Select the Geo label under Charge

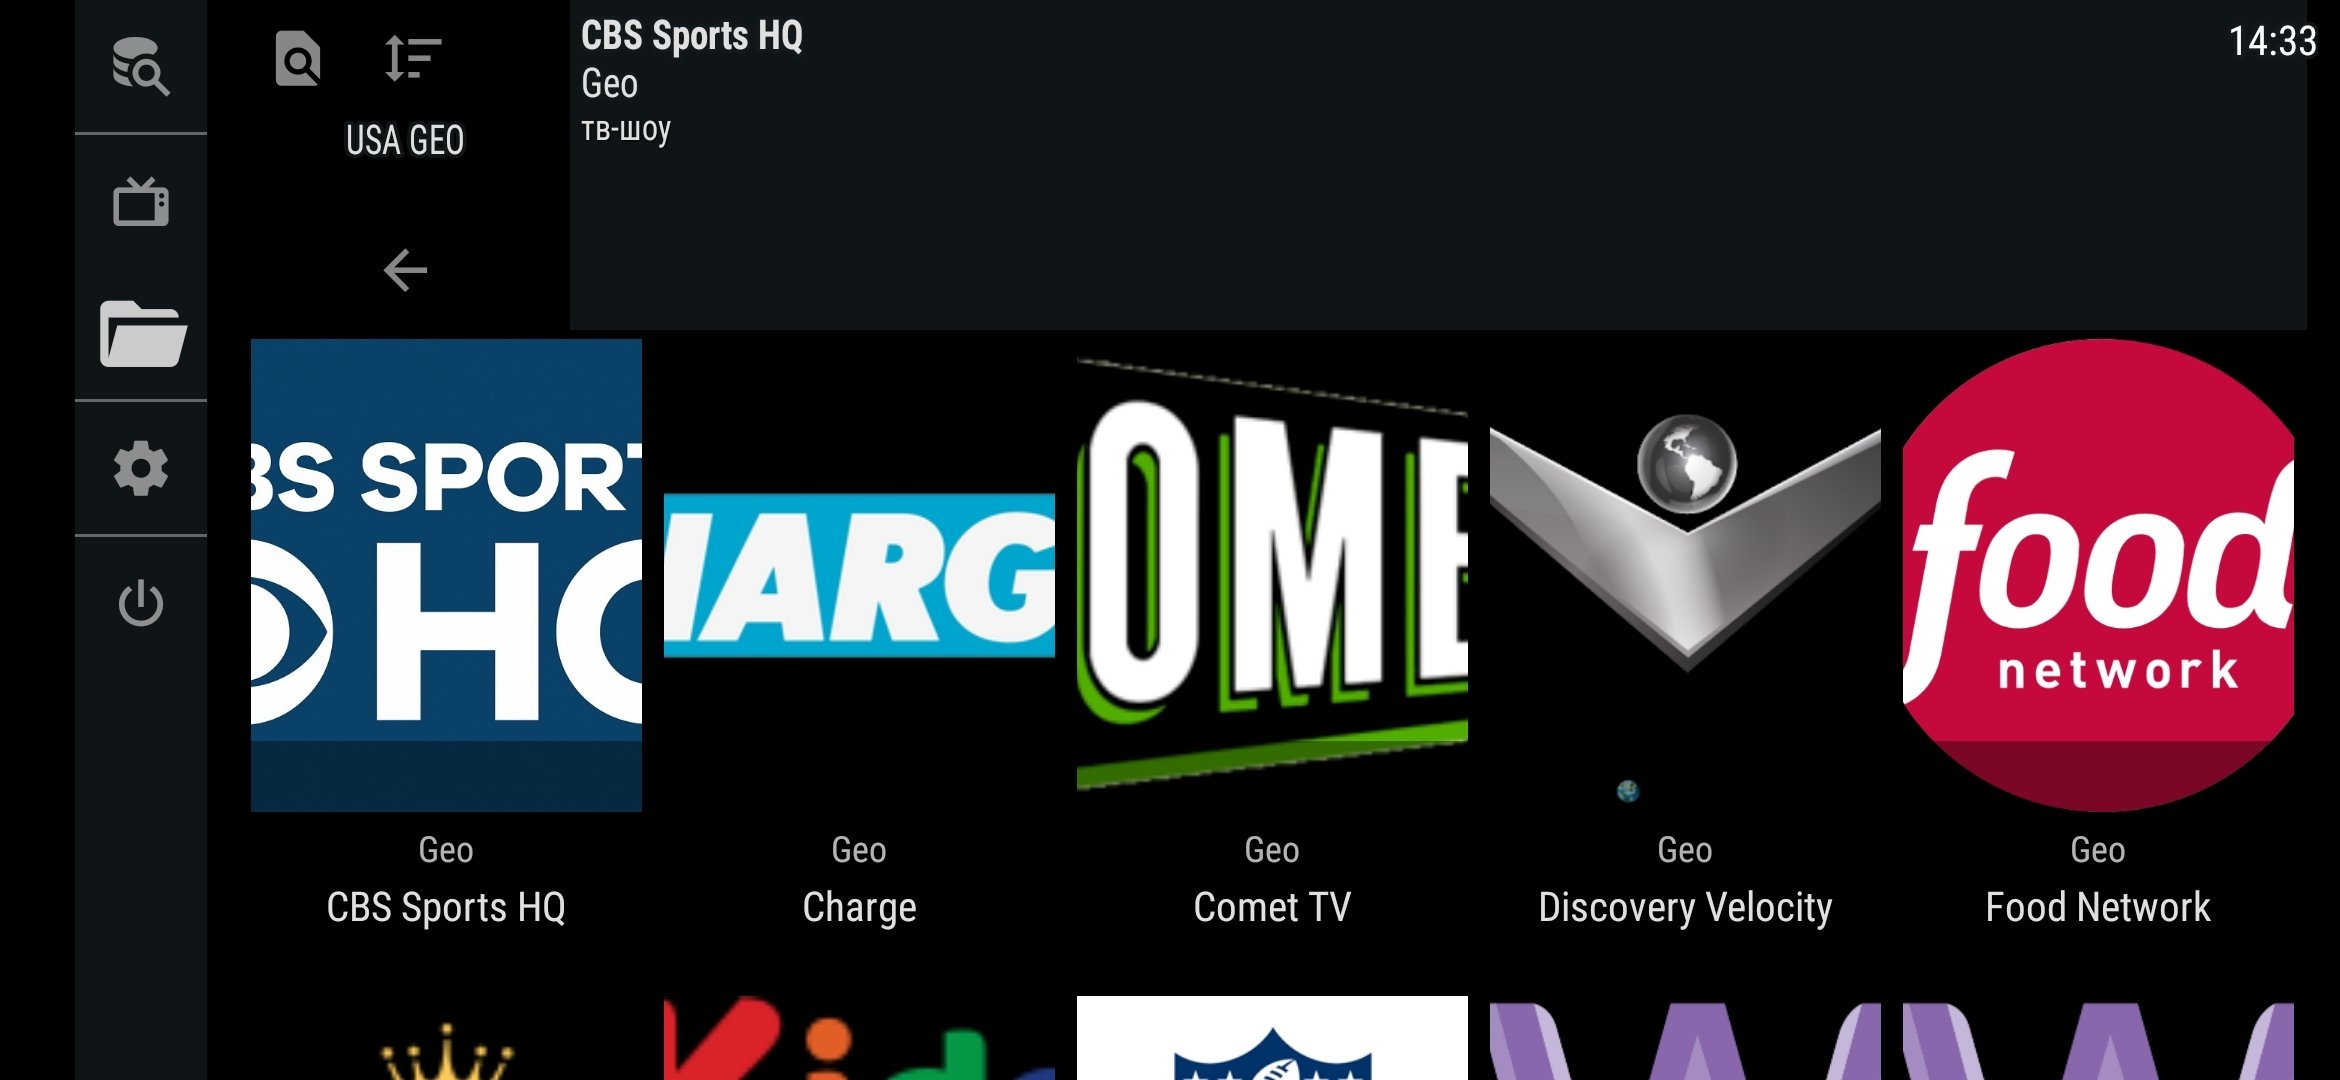coord(858,850)
